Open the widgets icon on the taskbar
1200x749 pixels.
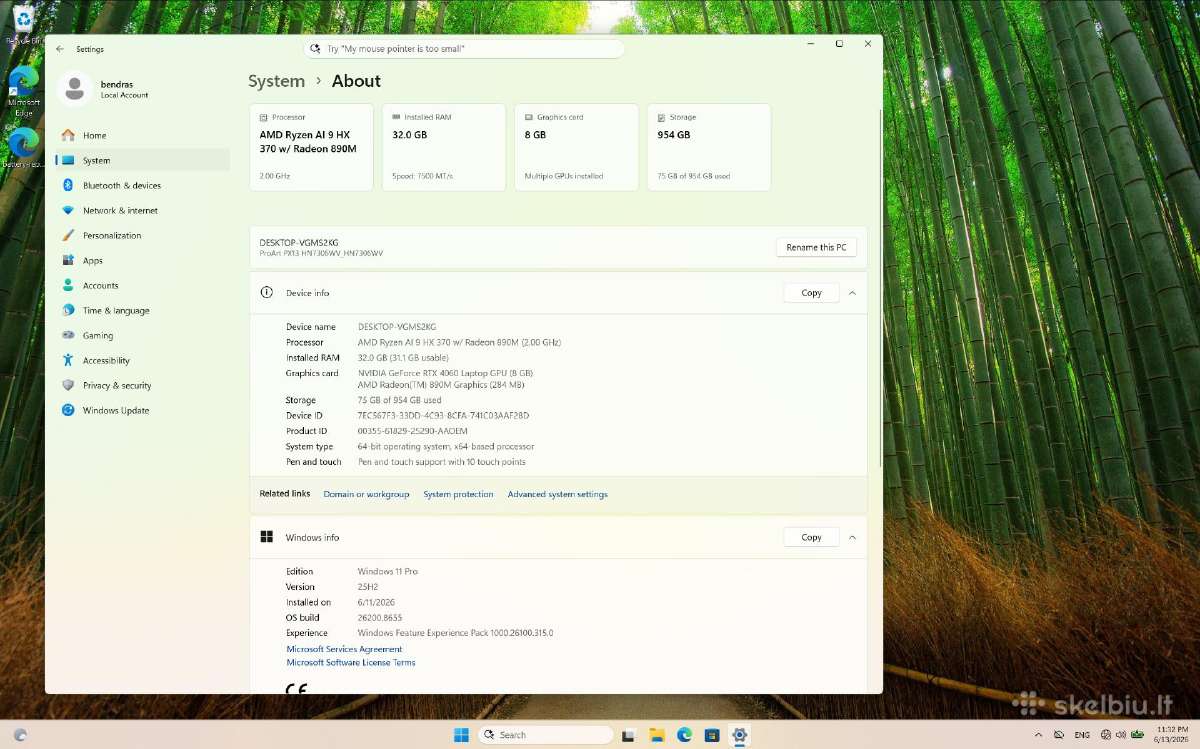[20, 735]
